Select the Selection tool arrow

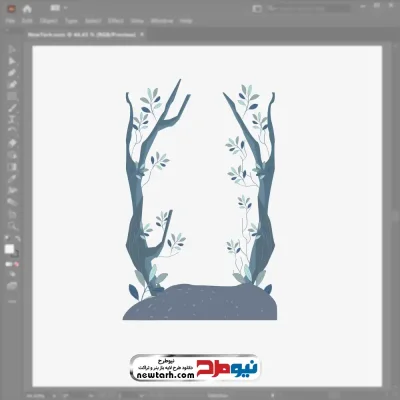[12, 49]
